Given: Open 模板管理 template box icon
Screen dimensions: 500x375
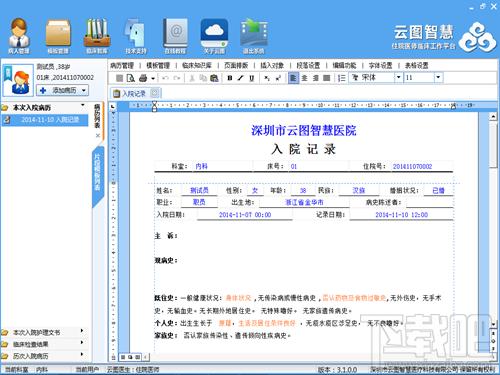Looking at the screenshot, I should pyautogui.click(x=58, y=36).
